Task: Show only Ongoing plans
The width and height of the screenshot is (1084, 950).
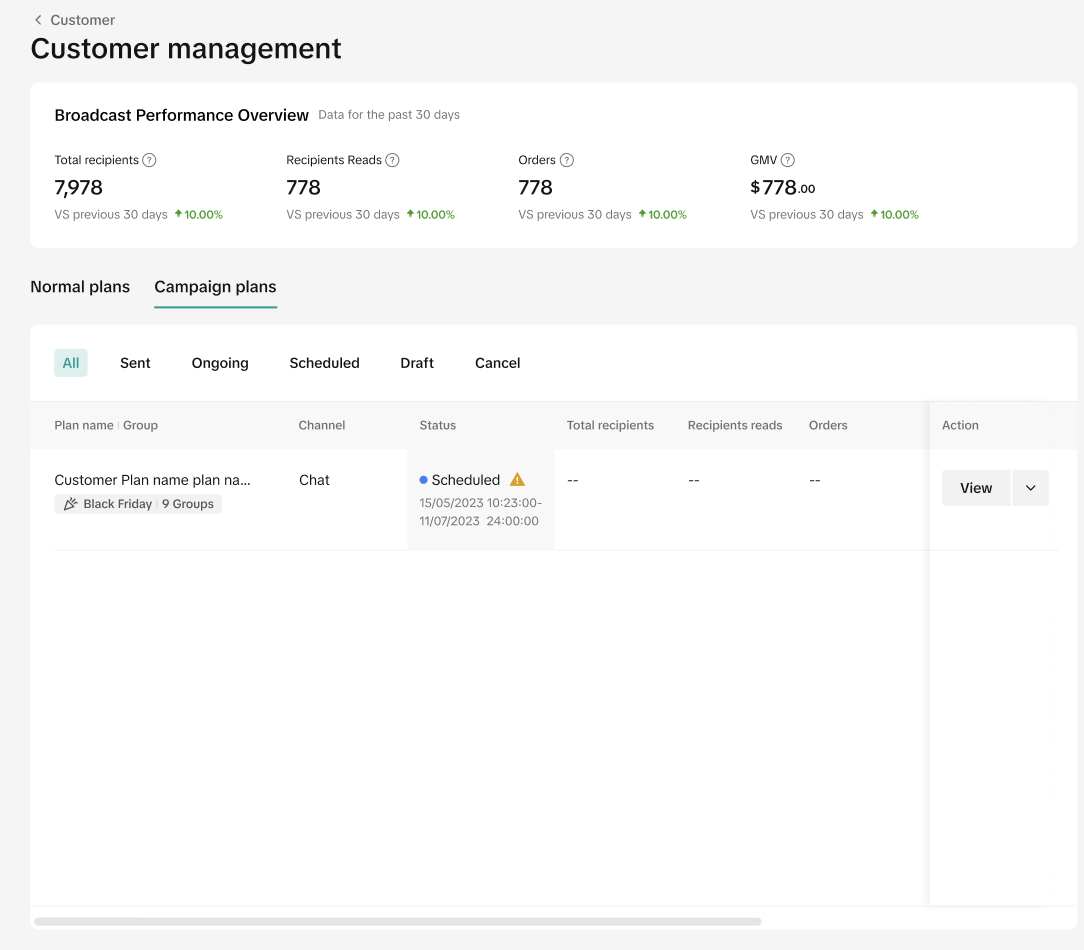Action: 220,363
